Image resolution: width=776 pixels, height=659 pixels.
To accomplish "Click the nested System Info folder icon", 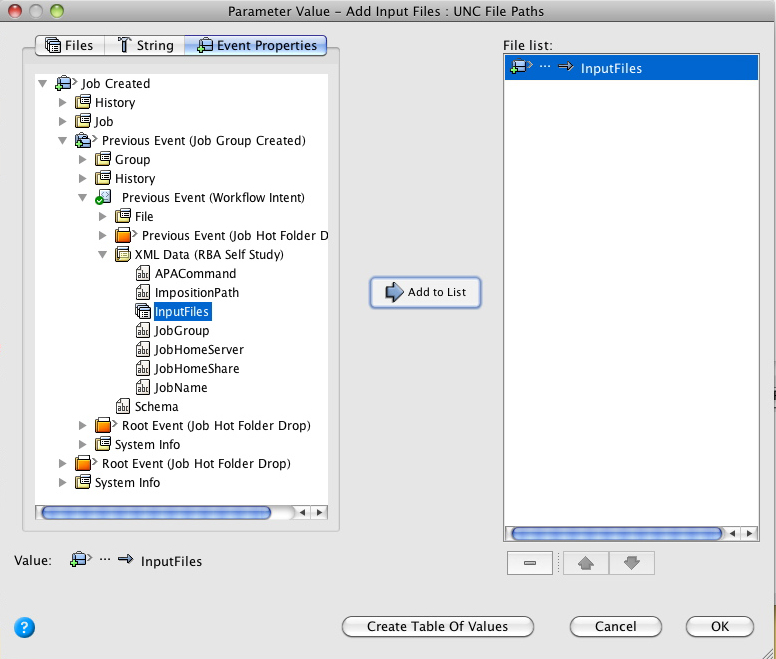I will pyautogui.click(x=103, y=444).
